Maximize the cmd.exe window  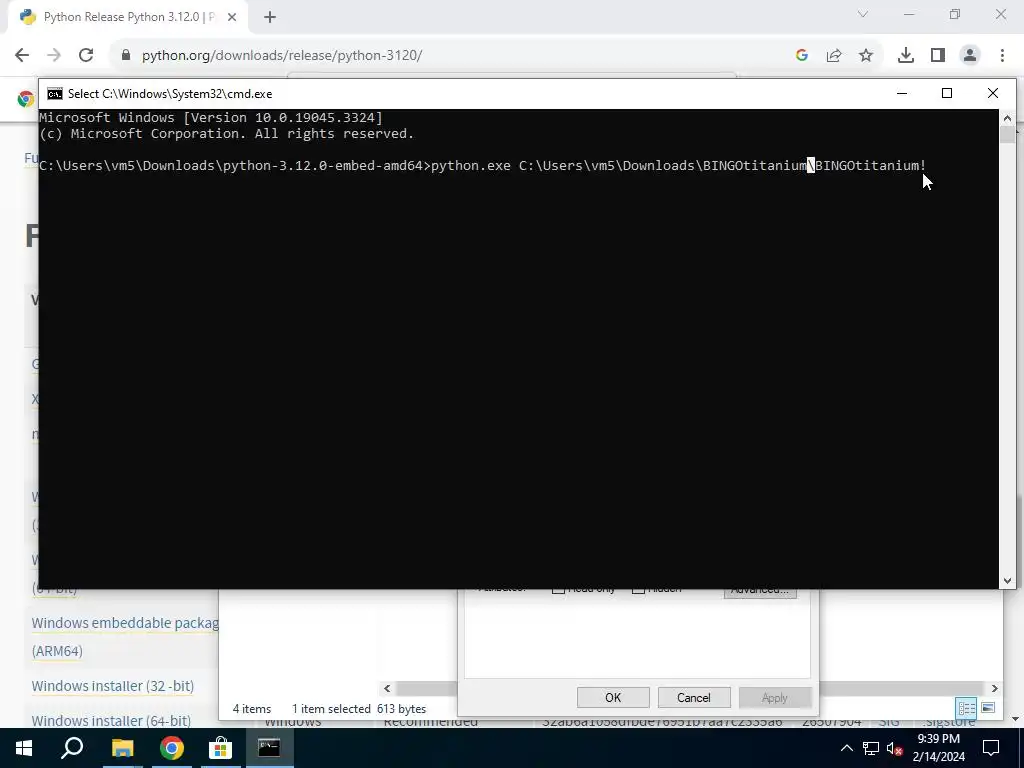point(947,93)
